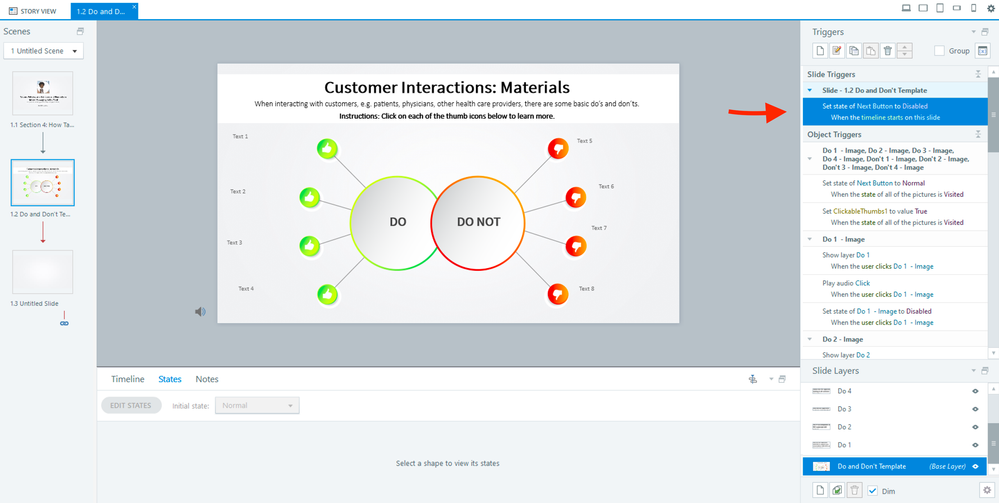Collapse the multi-image object triggers group
This screenshot has width=999, height=503.
[x=810, y=159]
